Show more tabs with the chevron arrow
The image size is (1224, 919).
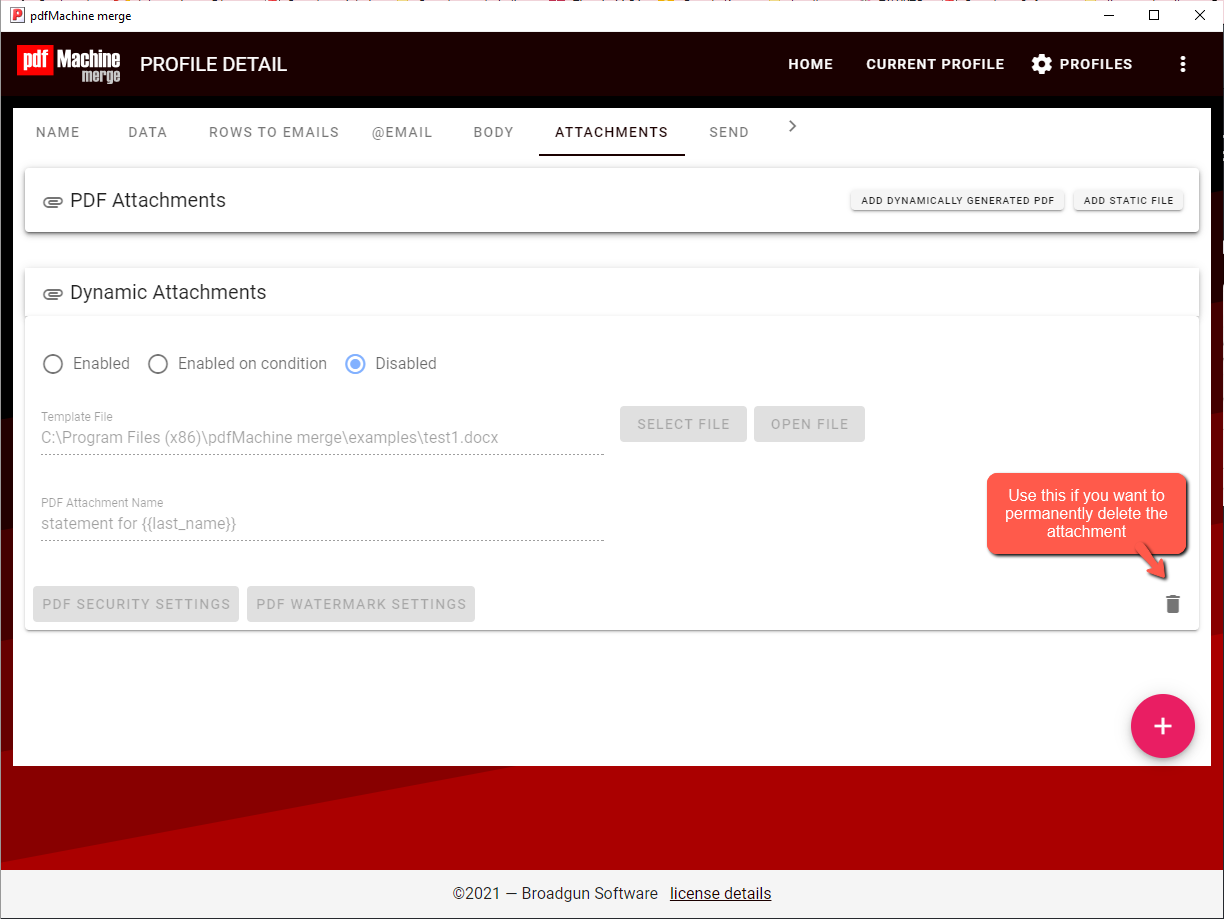click(793, 126)
